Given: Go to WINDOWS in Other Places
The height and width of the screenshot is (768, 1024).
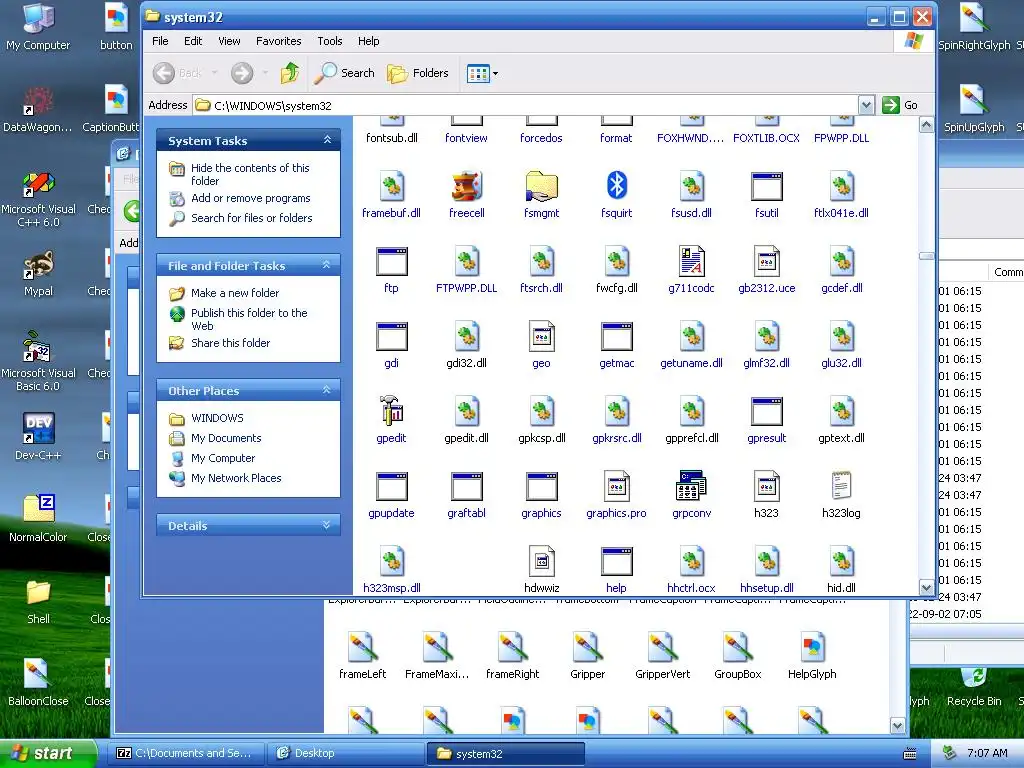Looking at the screenshot, I should click(x=217, y=418).
